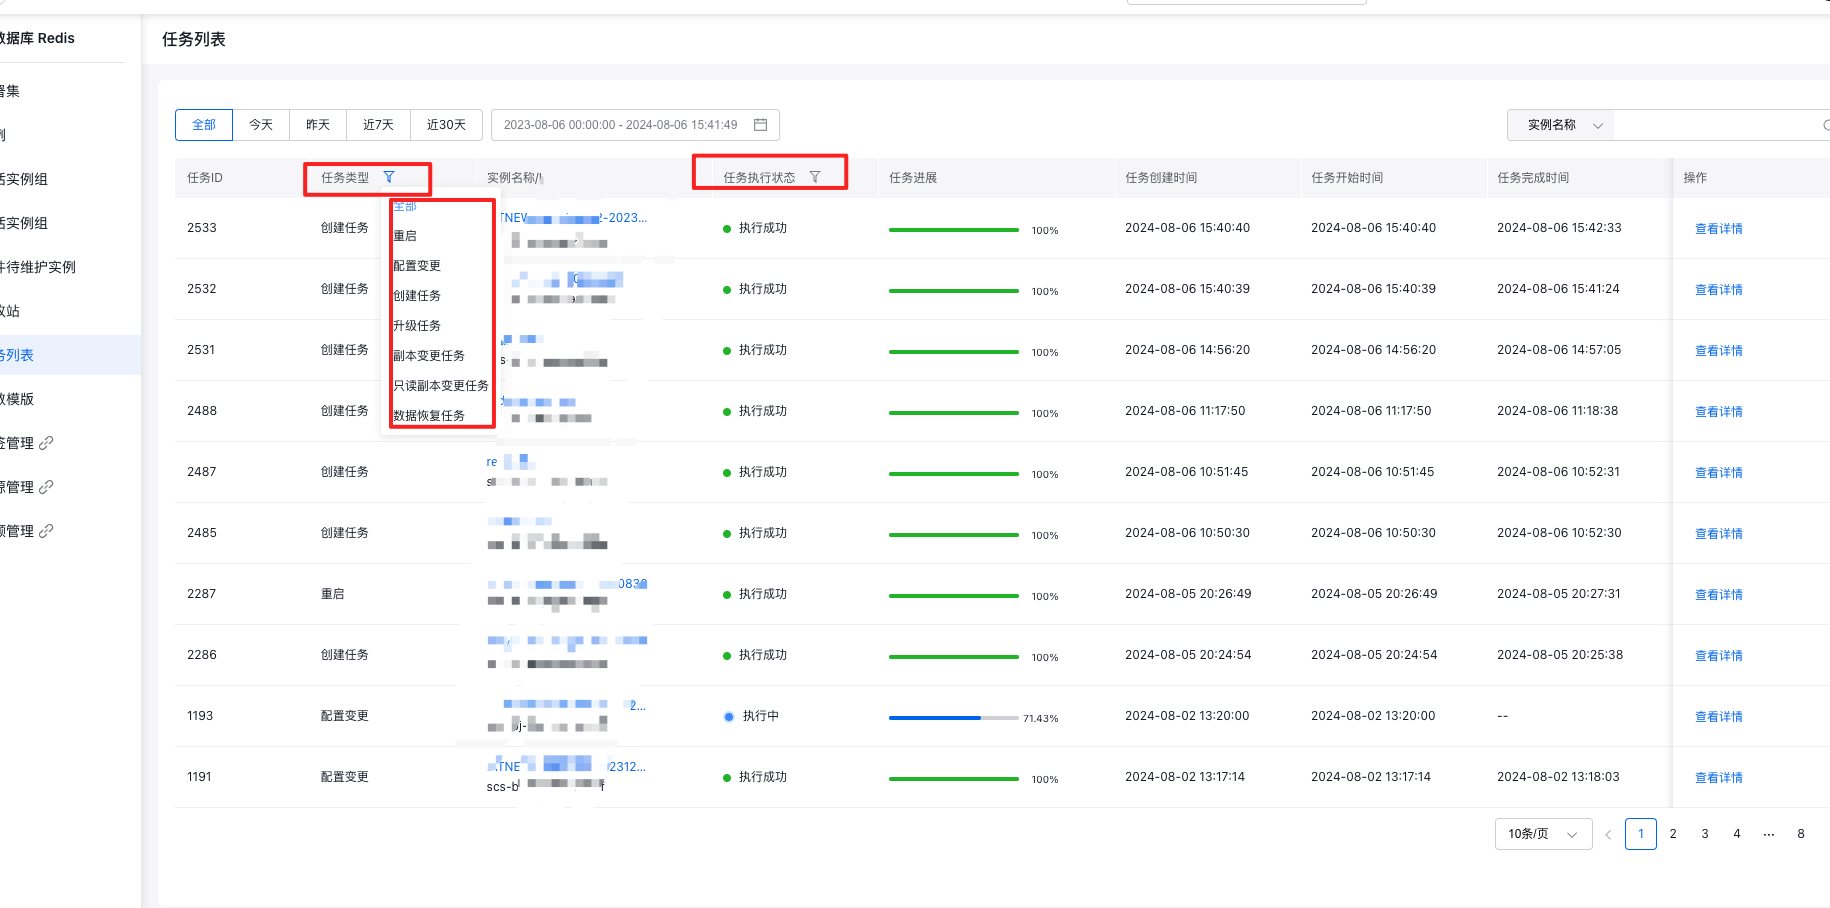Go to previous page arrow
Screen dimensions: 1830x908
tap(1608, 834)
